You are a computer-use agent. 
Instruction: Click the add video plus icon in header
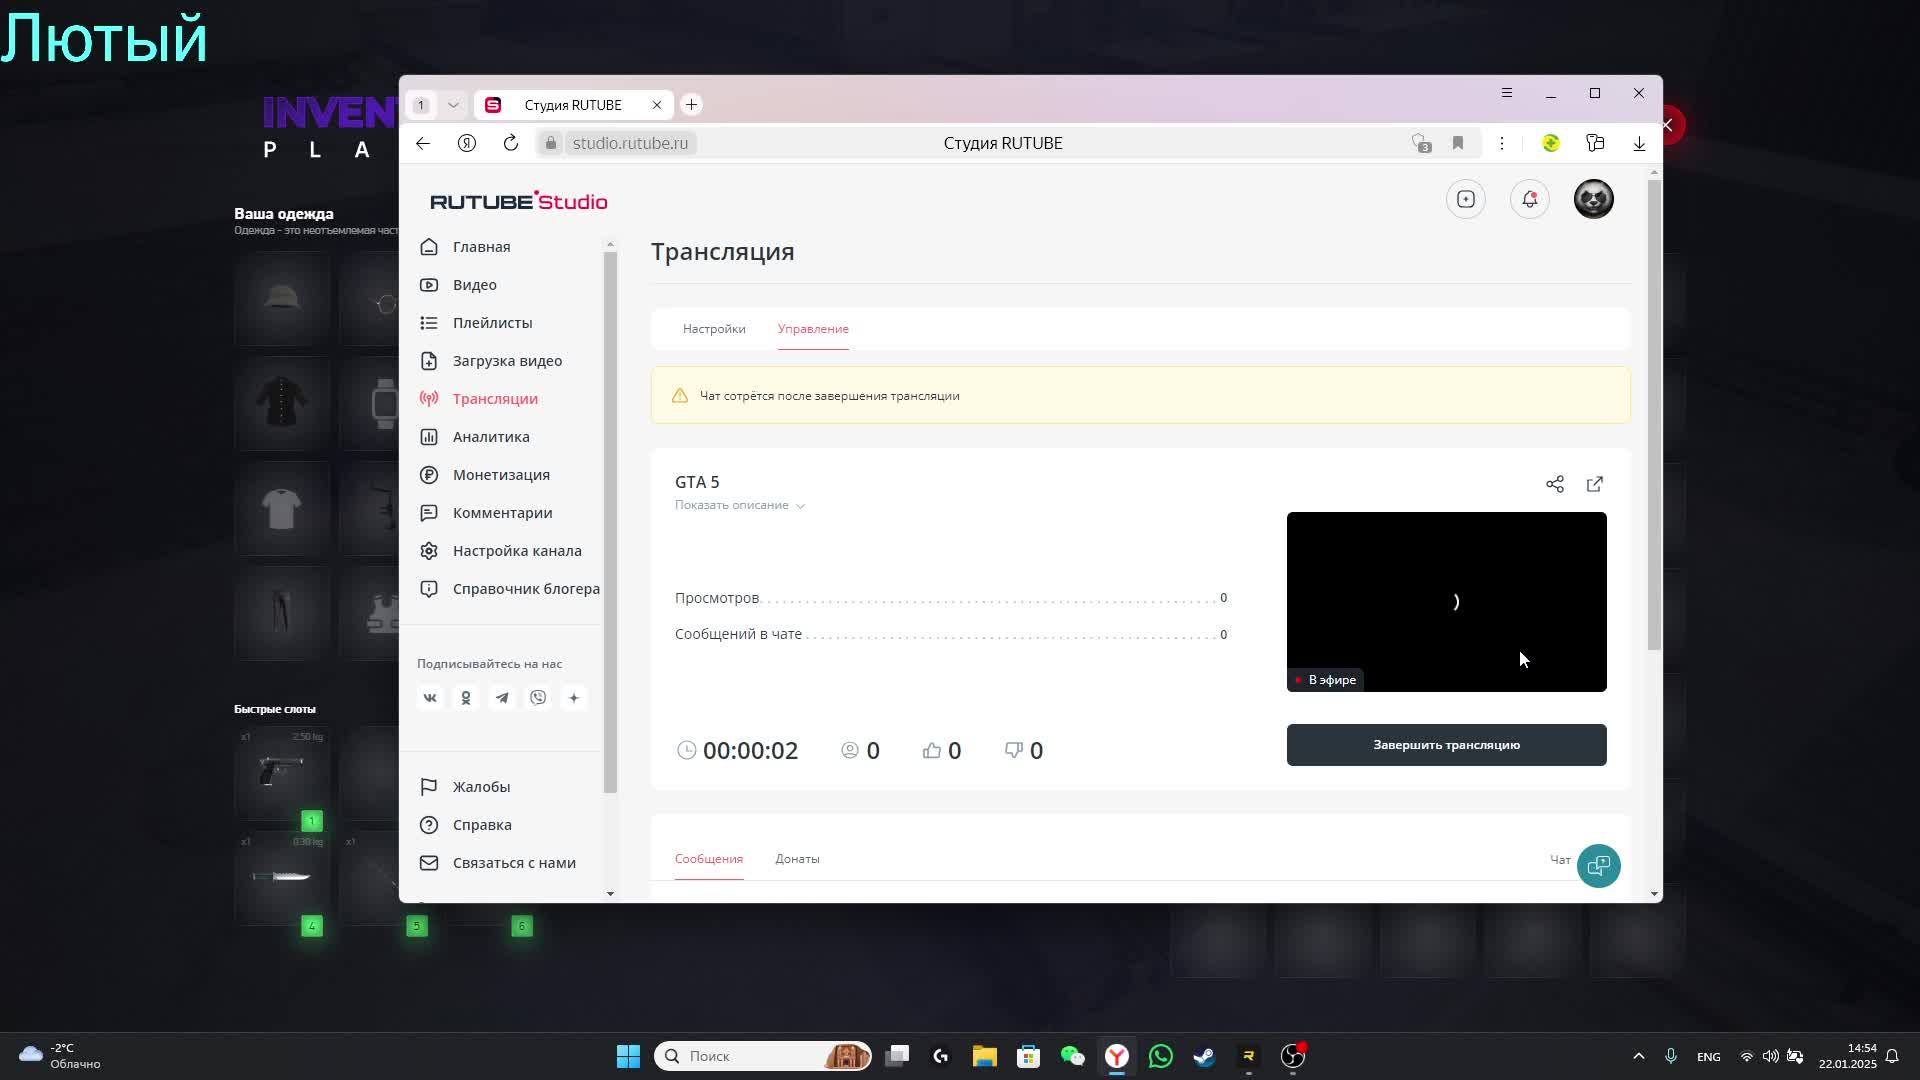click(x=1466, y=199)
